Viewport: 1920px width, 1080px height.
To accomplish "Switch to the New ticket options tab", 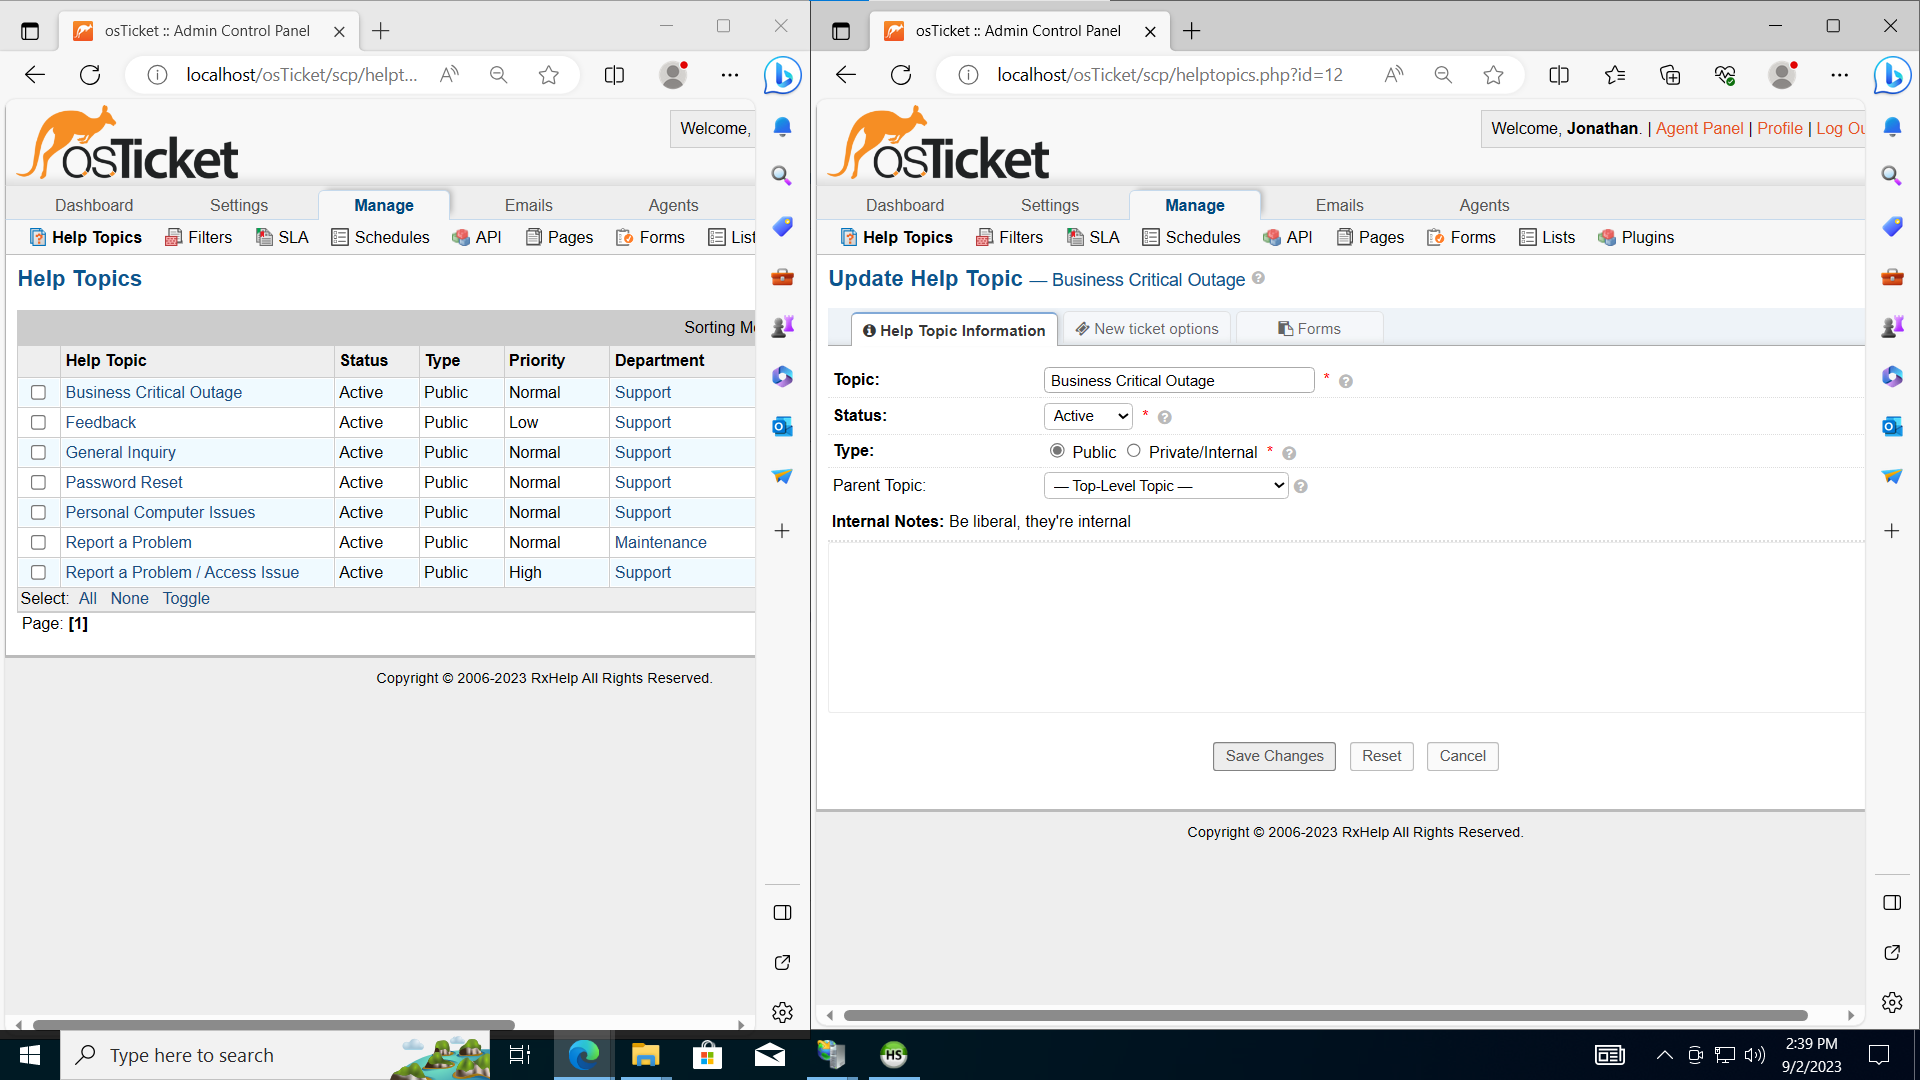I will 1146,328.
